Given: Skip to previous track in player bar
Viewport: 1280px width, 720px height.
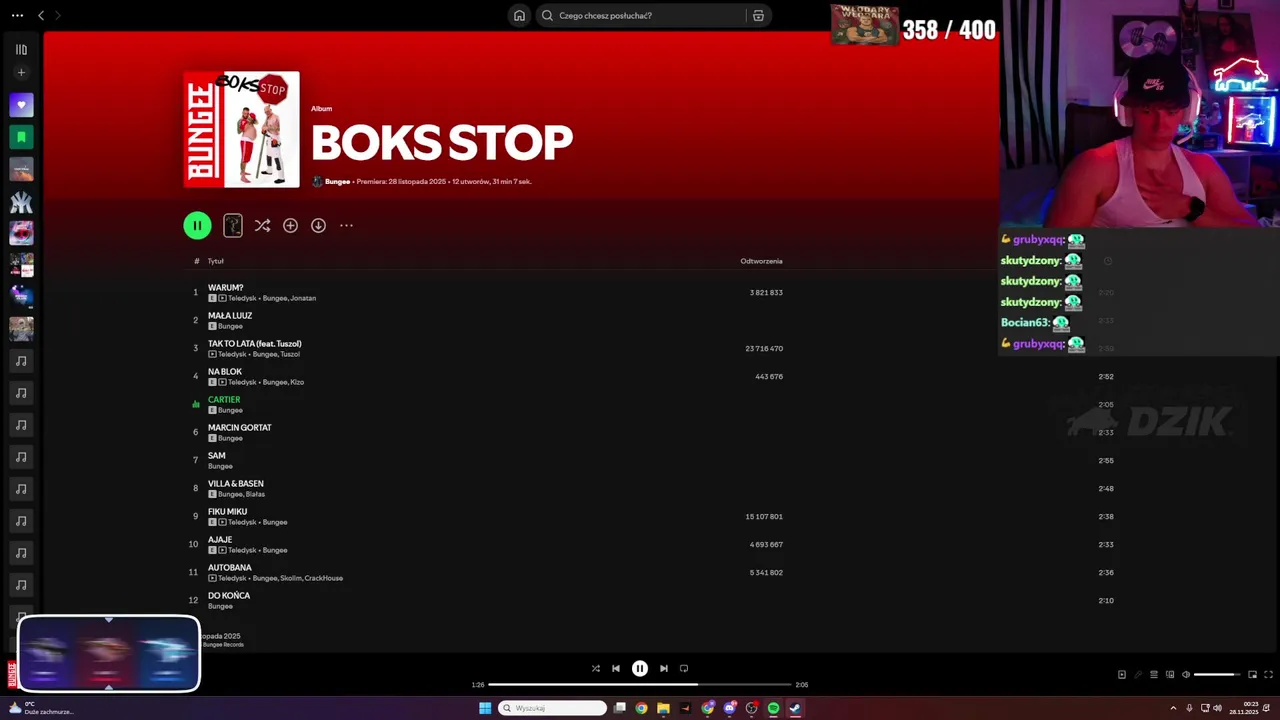Looking at the screenshot, I should point(616,668).
